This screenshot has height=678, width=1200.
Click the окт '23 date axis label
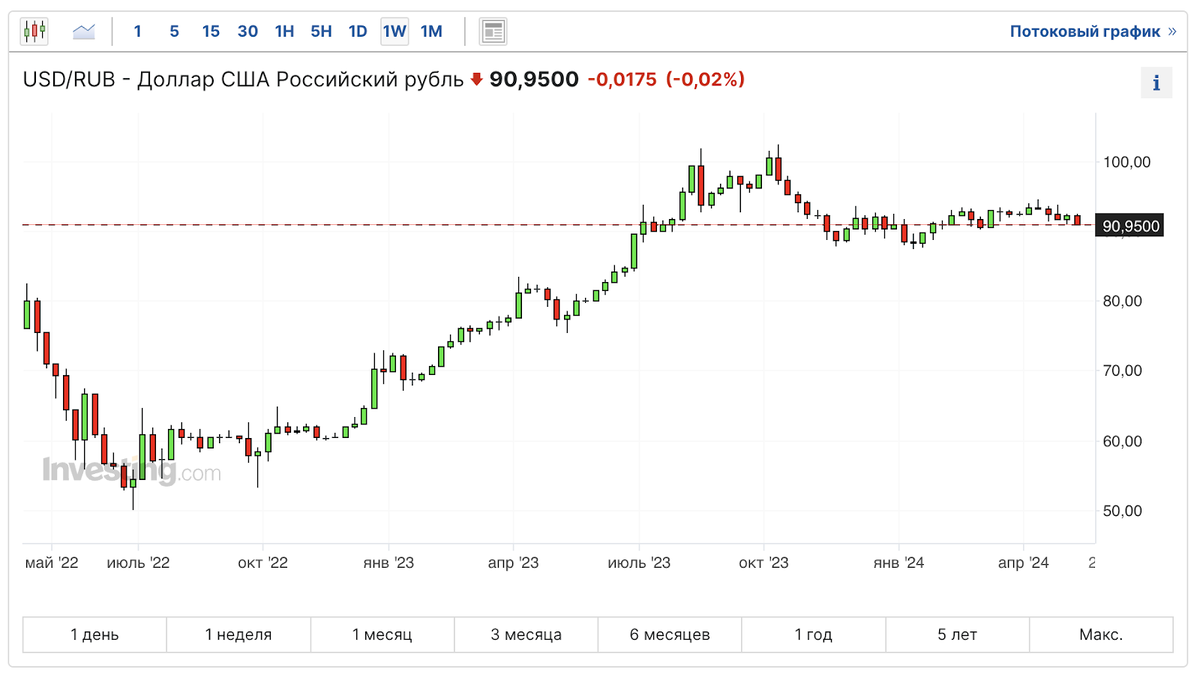764,564
